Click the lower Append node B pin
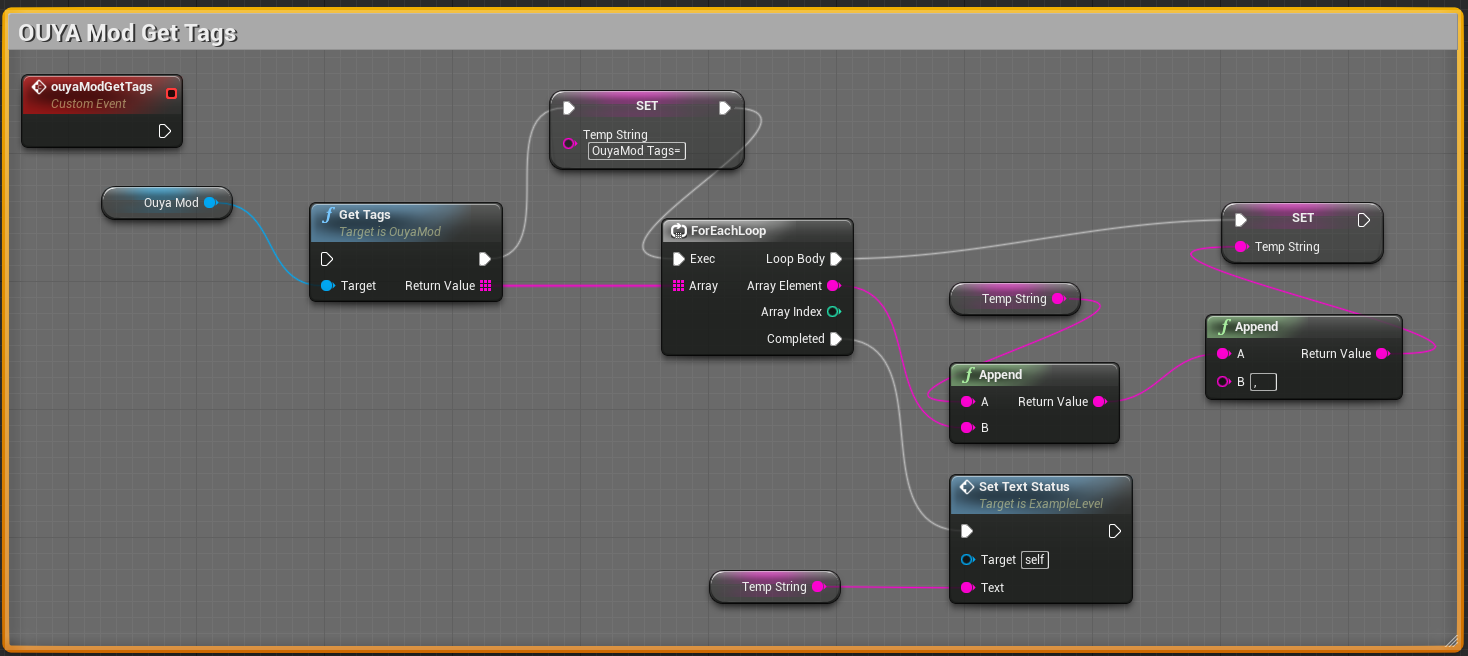Viewport: 1468px width, 656px height. (967, 428)
